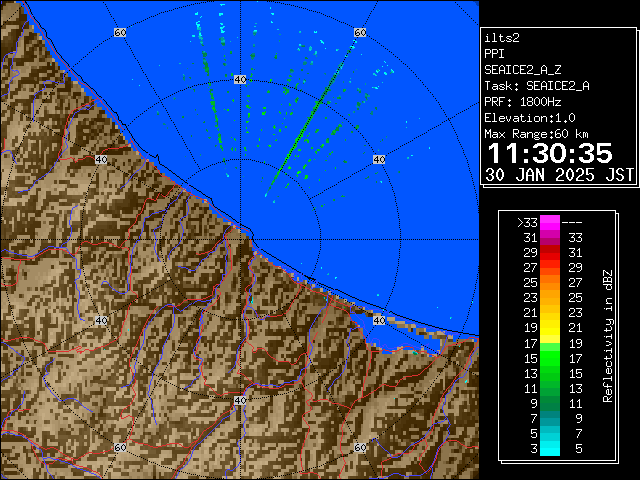Click the 'Task: SEAICE2_A' line
Viewport: 640px width, 480px height.
(x=537, y=86)
